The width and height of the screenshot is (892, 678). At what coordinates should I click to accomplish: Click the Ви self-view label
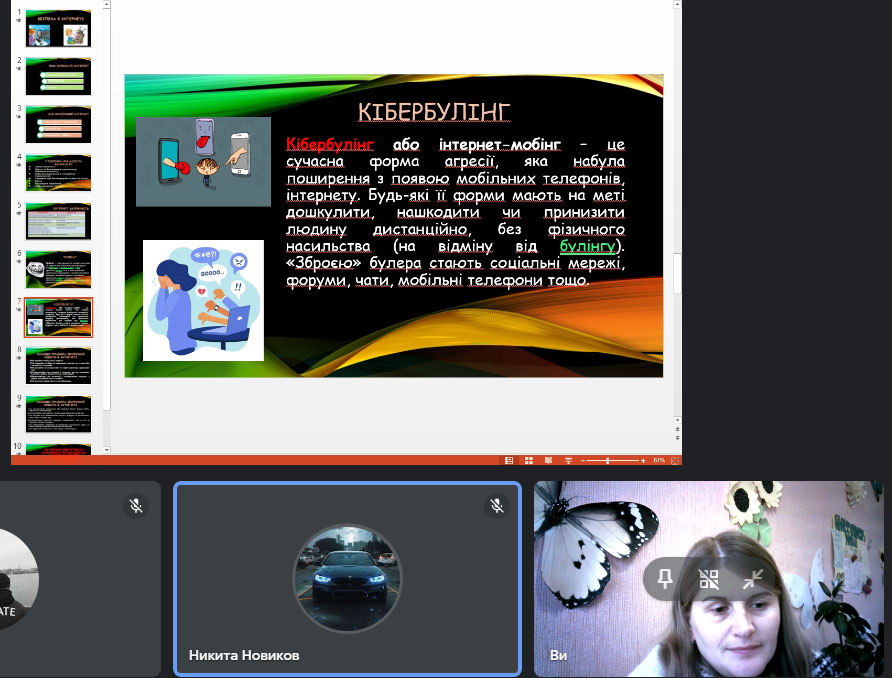(x=558, y=655)
